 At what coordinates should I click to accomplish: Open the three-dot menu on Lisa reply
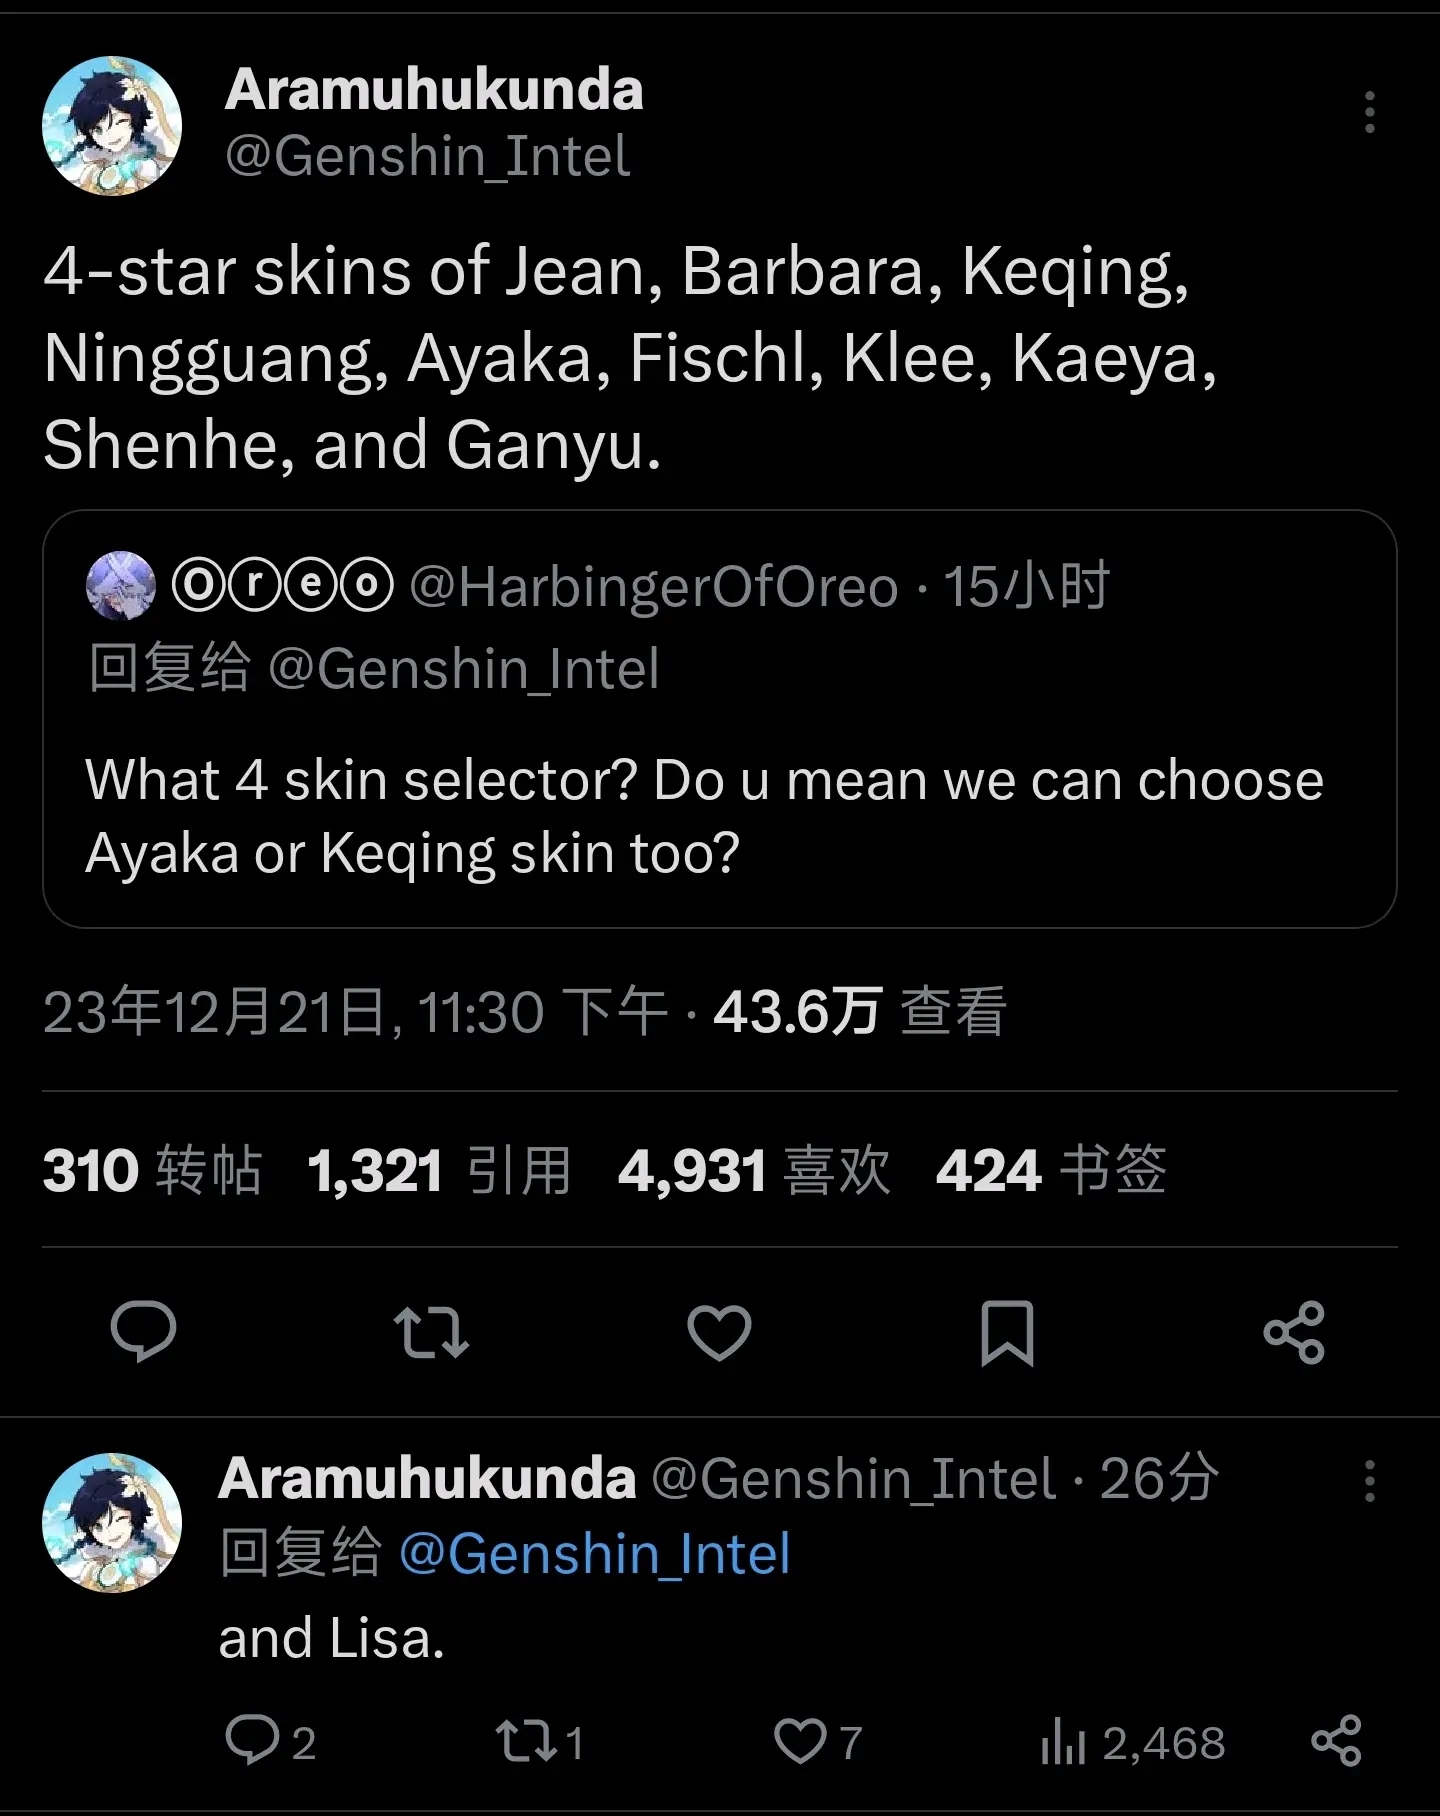(1370, 1481)
